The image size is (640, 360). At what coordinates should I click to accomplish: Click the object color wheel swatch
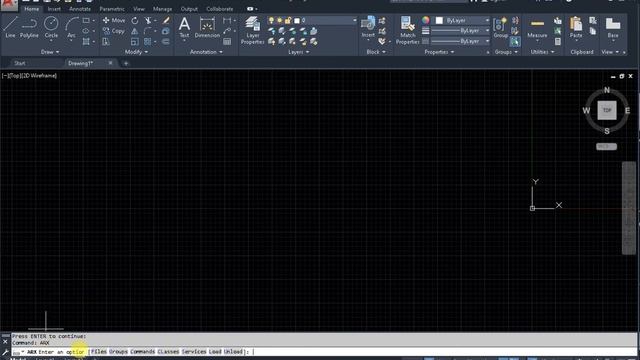click(426, 20)
